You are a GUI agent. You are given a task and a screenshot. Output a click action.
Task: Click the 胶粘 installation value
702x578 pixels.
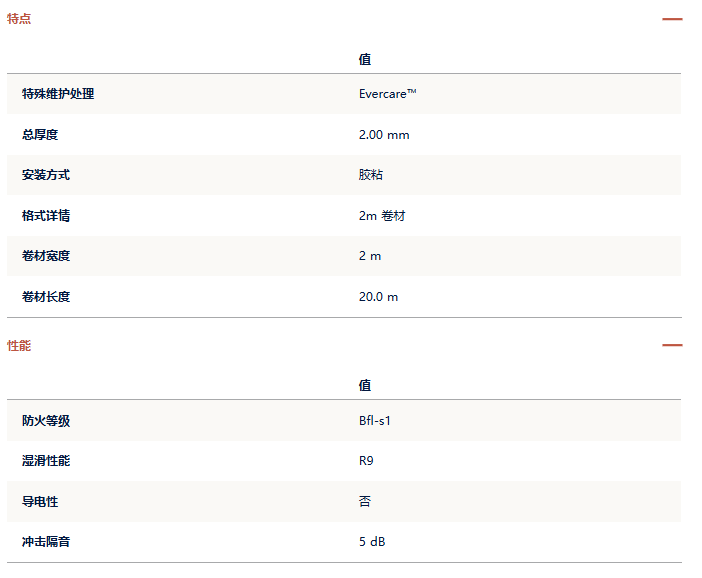[x=371, y=175]
